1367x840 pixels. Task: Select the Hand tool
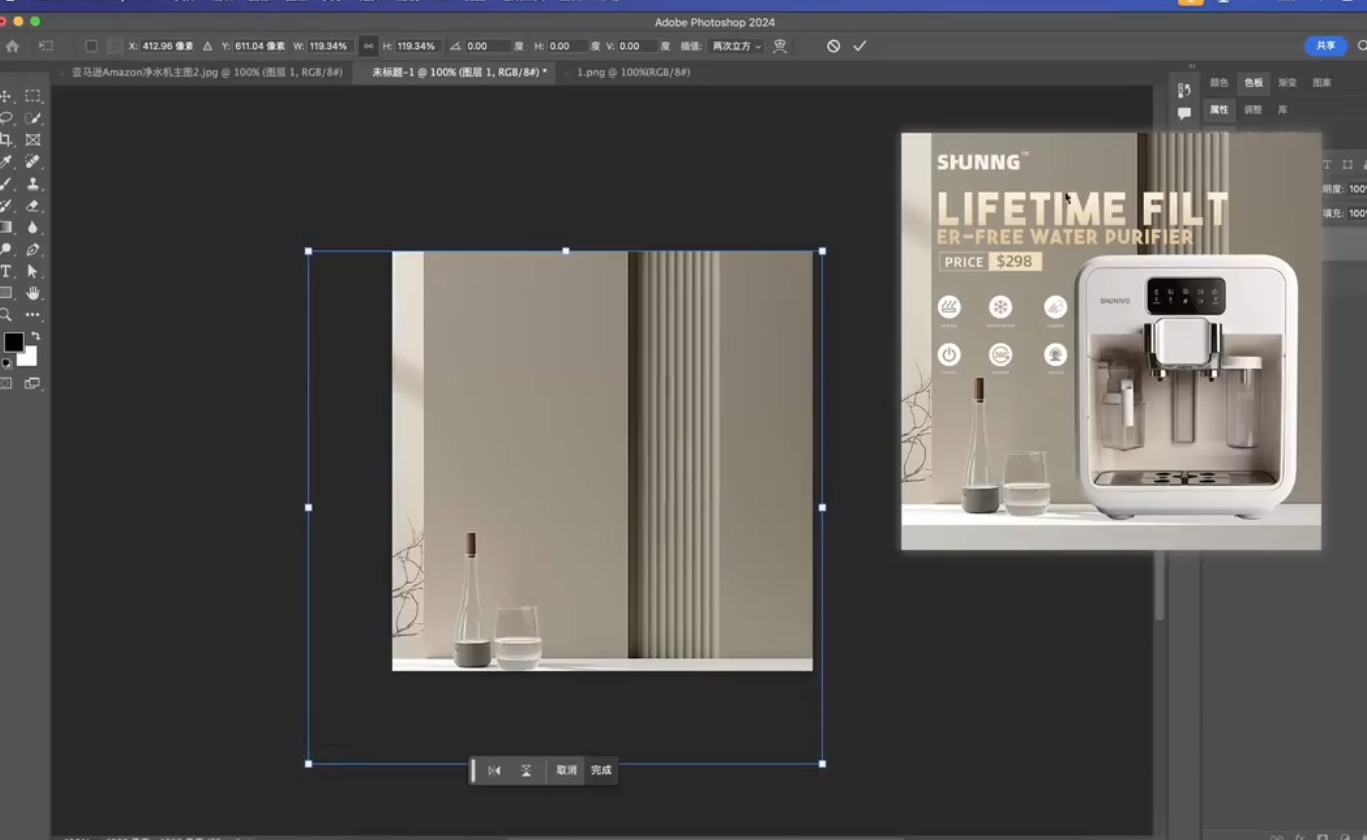(x=33, y=293)
